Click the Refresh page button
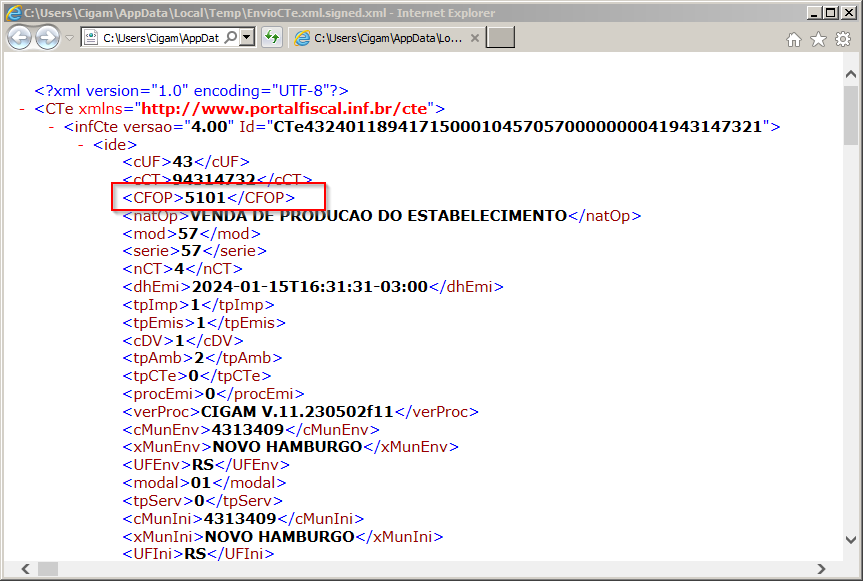 (272, 37)
